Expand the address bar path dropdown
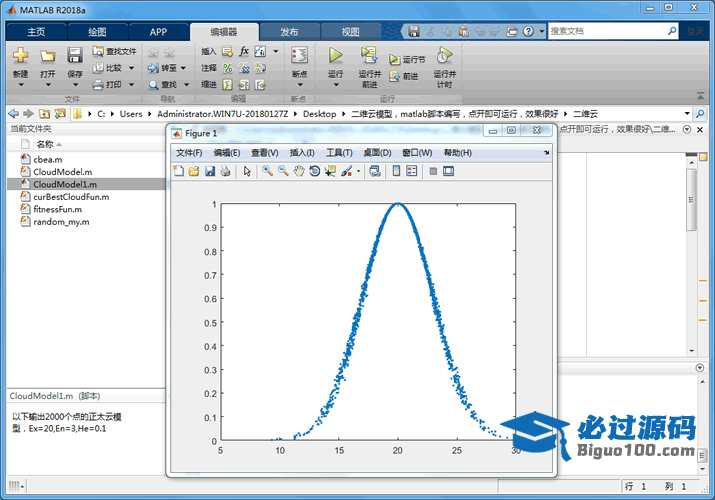This screenshot has height=500, width=715. tap(687, 113)
